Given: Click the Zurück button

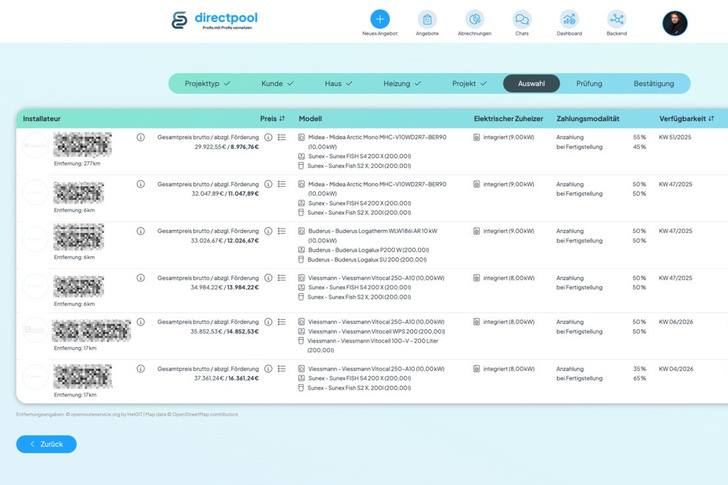Looking at the screenshot, I should coord(46,444).
